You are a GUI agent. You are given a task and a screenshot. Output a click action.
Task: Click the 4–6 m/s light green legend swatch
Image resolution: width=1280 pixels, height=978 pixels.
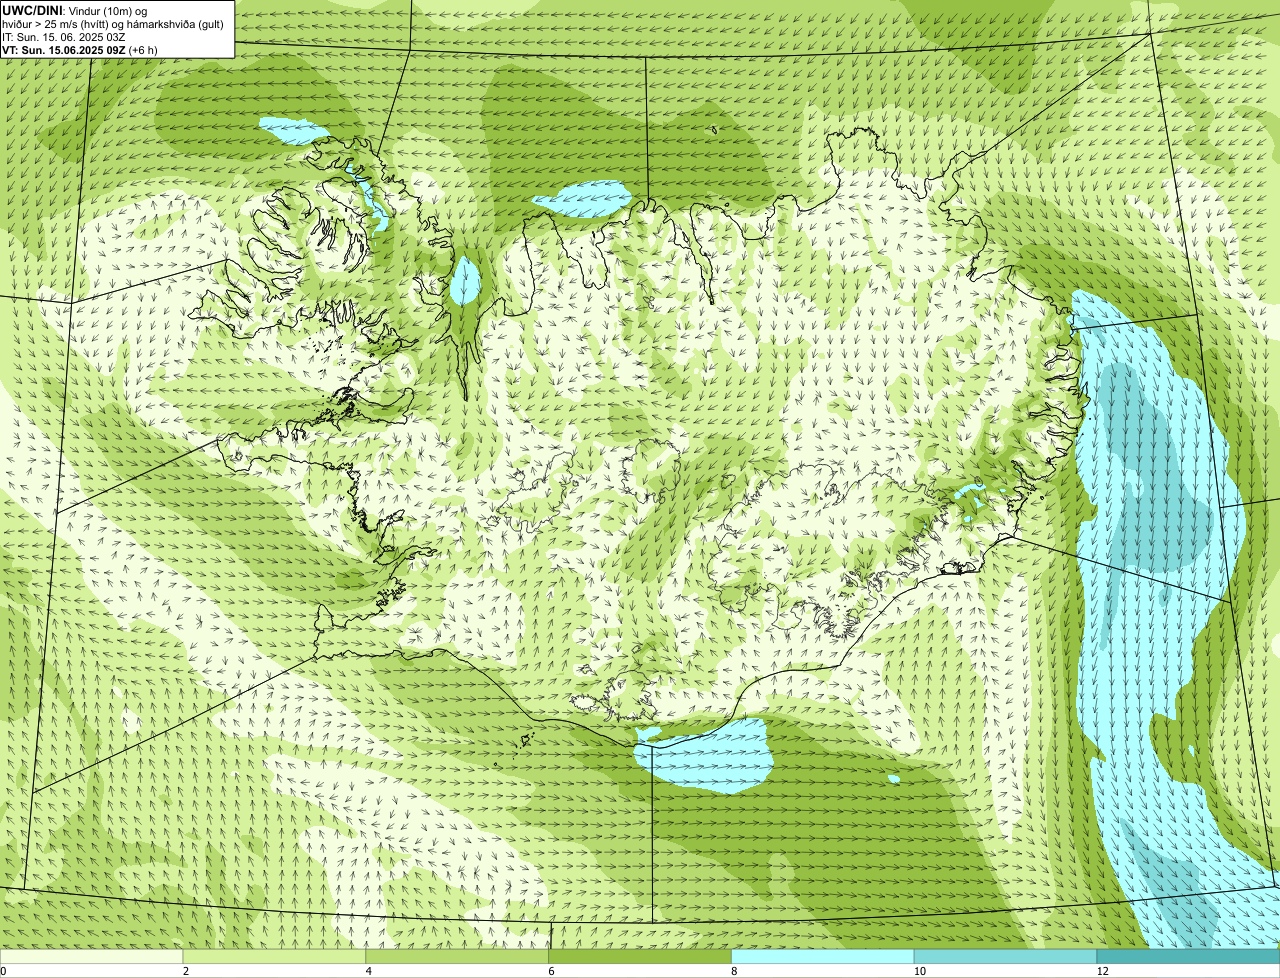click(458, 956)
